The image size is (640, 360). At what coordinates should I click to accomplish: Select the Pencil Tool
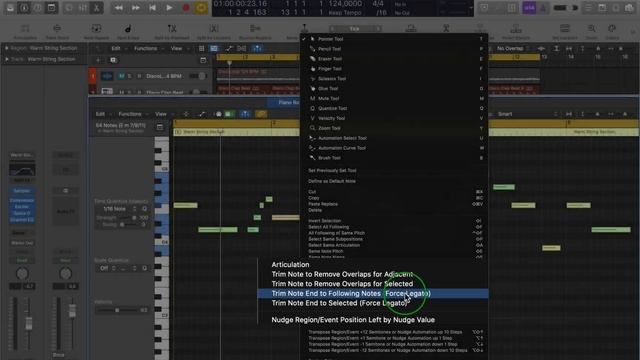(x=394, y=49)
